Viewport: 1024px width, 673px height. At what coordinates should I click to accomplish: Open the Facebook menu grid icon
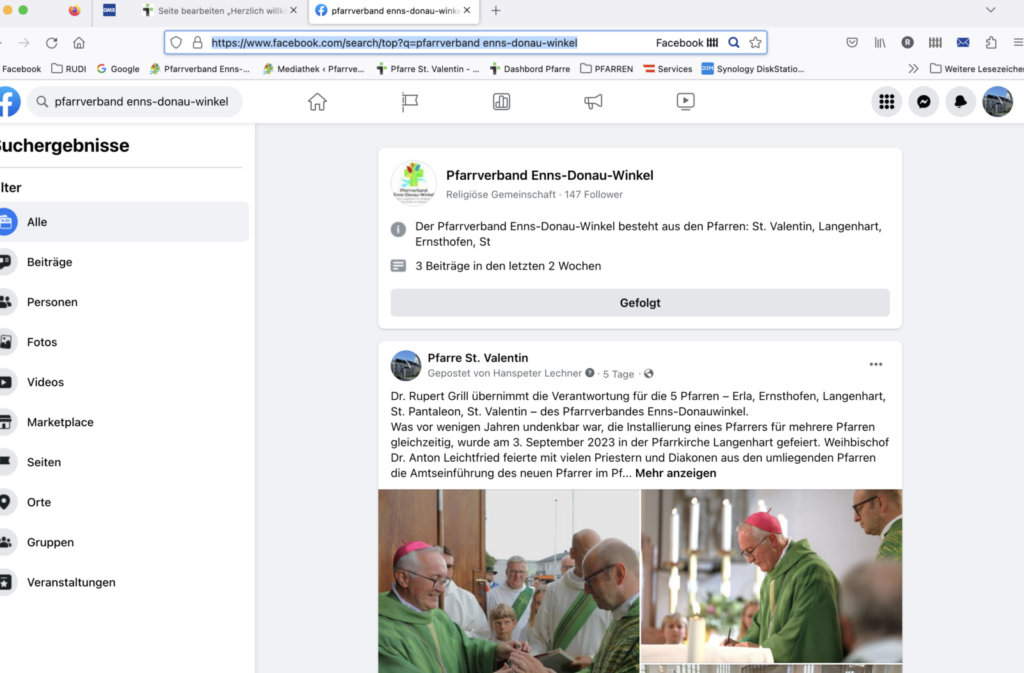886,102
